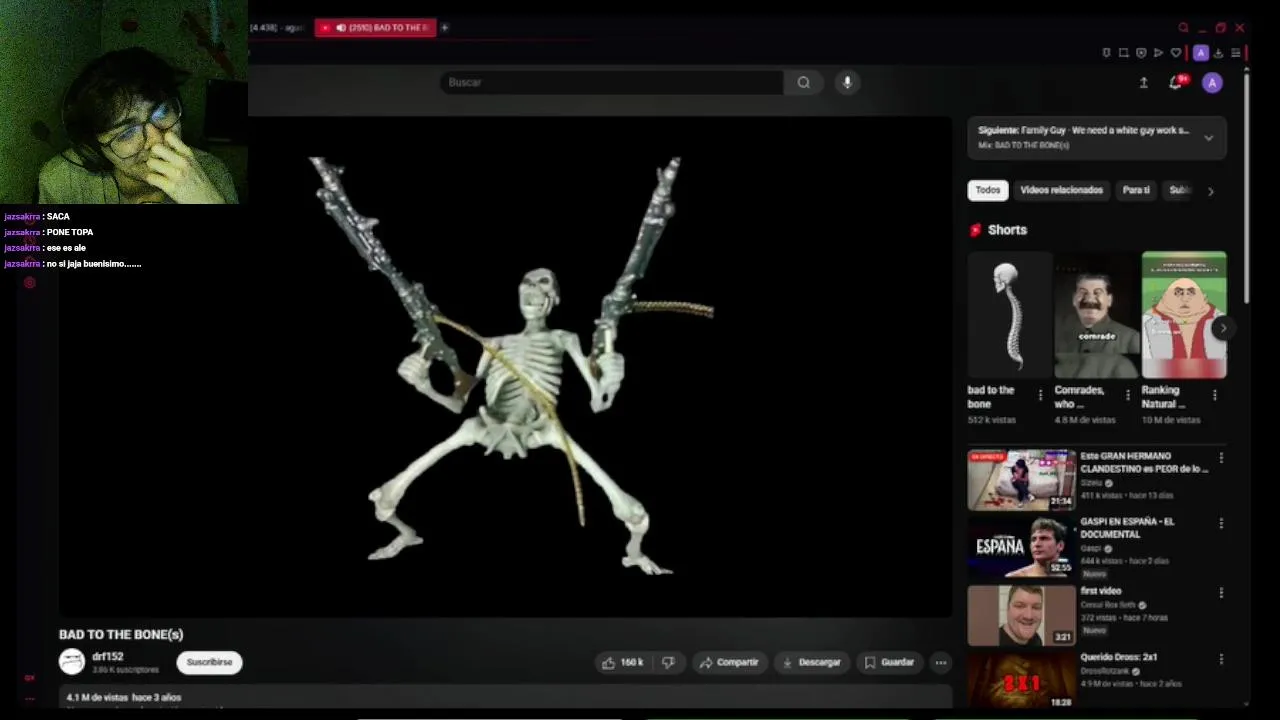Viewport: 1280px width, 720px height.
Task: Open a new browser tab
Action: pyautogui.click(x=445, y=28)
